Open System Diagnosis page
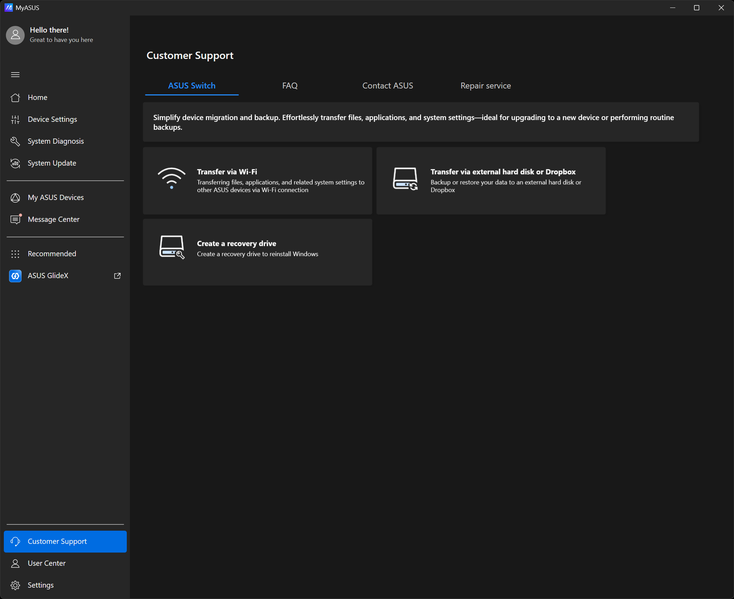Viewport: 734px width, 599px height. [x=65, y=141]
